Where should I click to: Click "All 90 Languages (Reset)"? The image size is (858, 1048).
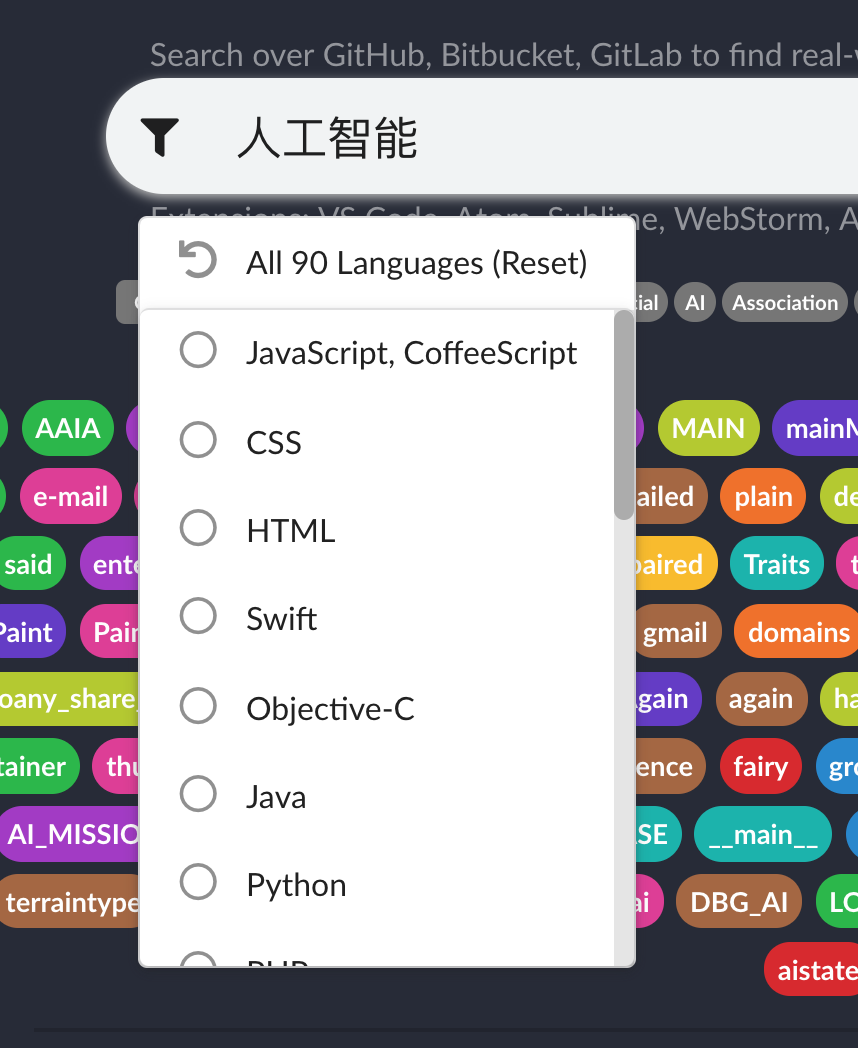coord(416,262)
